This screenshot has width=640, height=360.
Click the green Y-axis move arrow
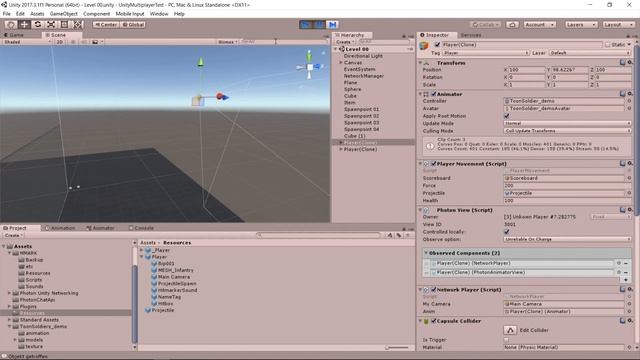point(200,62)
